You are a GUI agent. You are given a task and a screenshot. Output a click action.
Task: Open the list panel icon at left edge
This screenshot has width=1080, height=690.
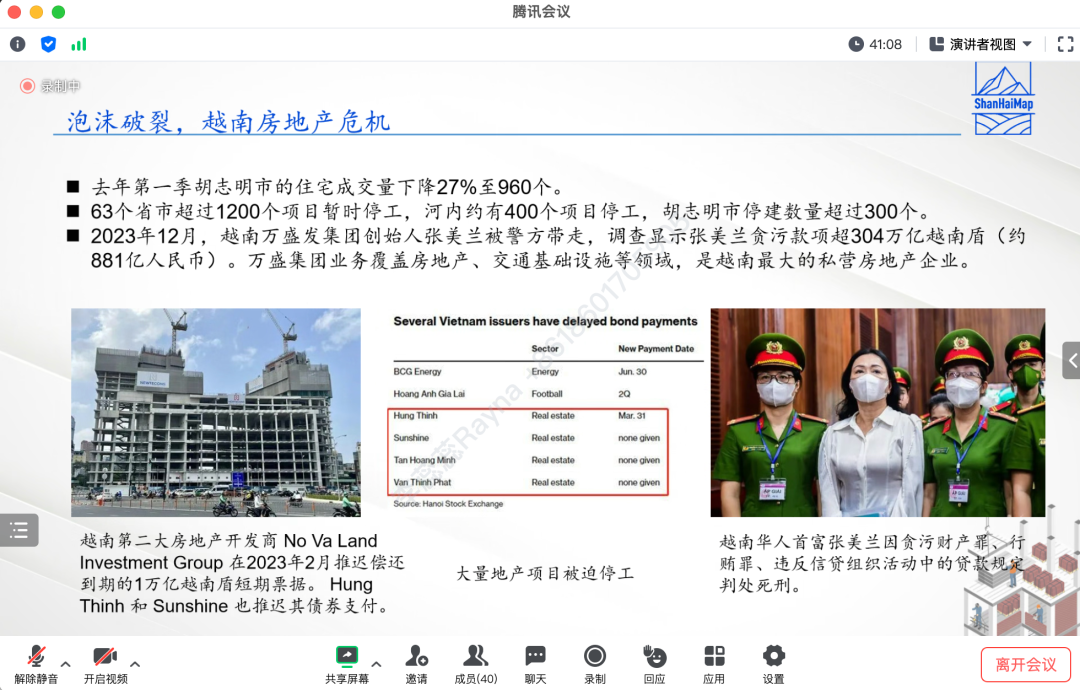click(19, 530)
